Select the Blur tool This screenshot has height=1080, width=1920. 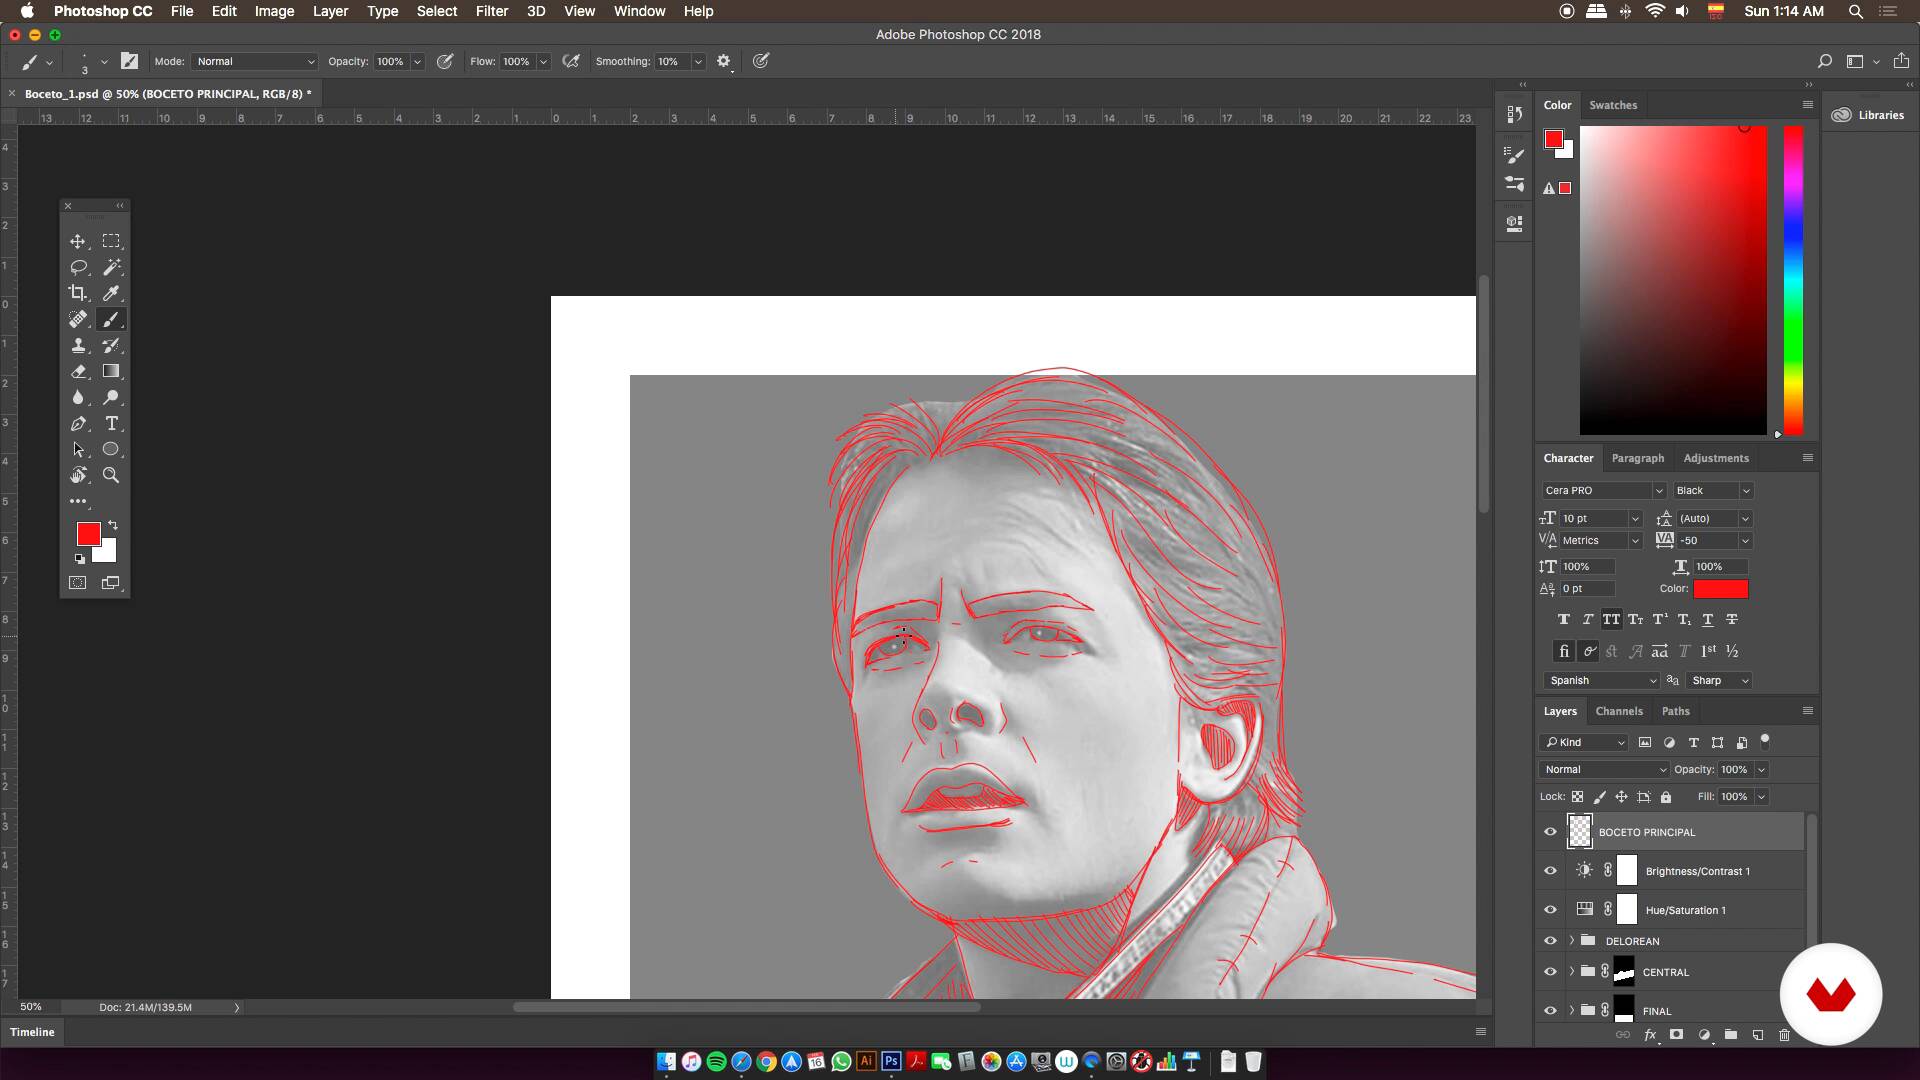click(x=77, y=397)
